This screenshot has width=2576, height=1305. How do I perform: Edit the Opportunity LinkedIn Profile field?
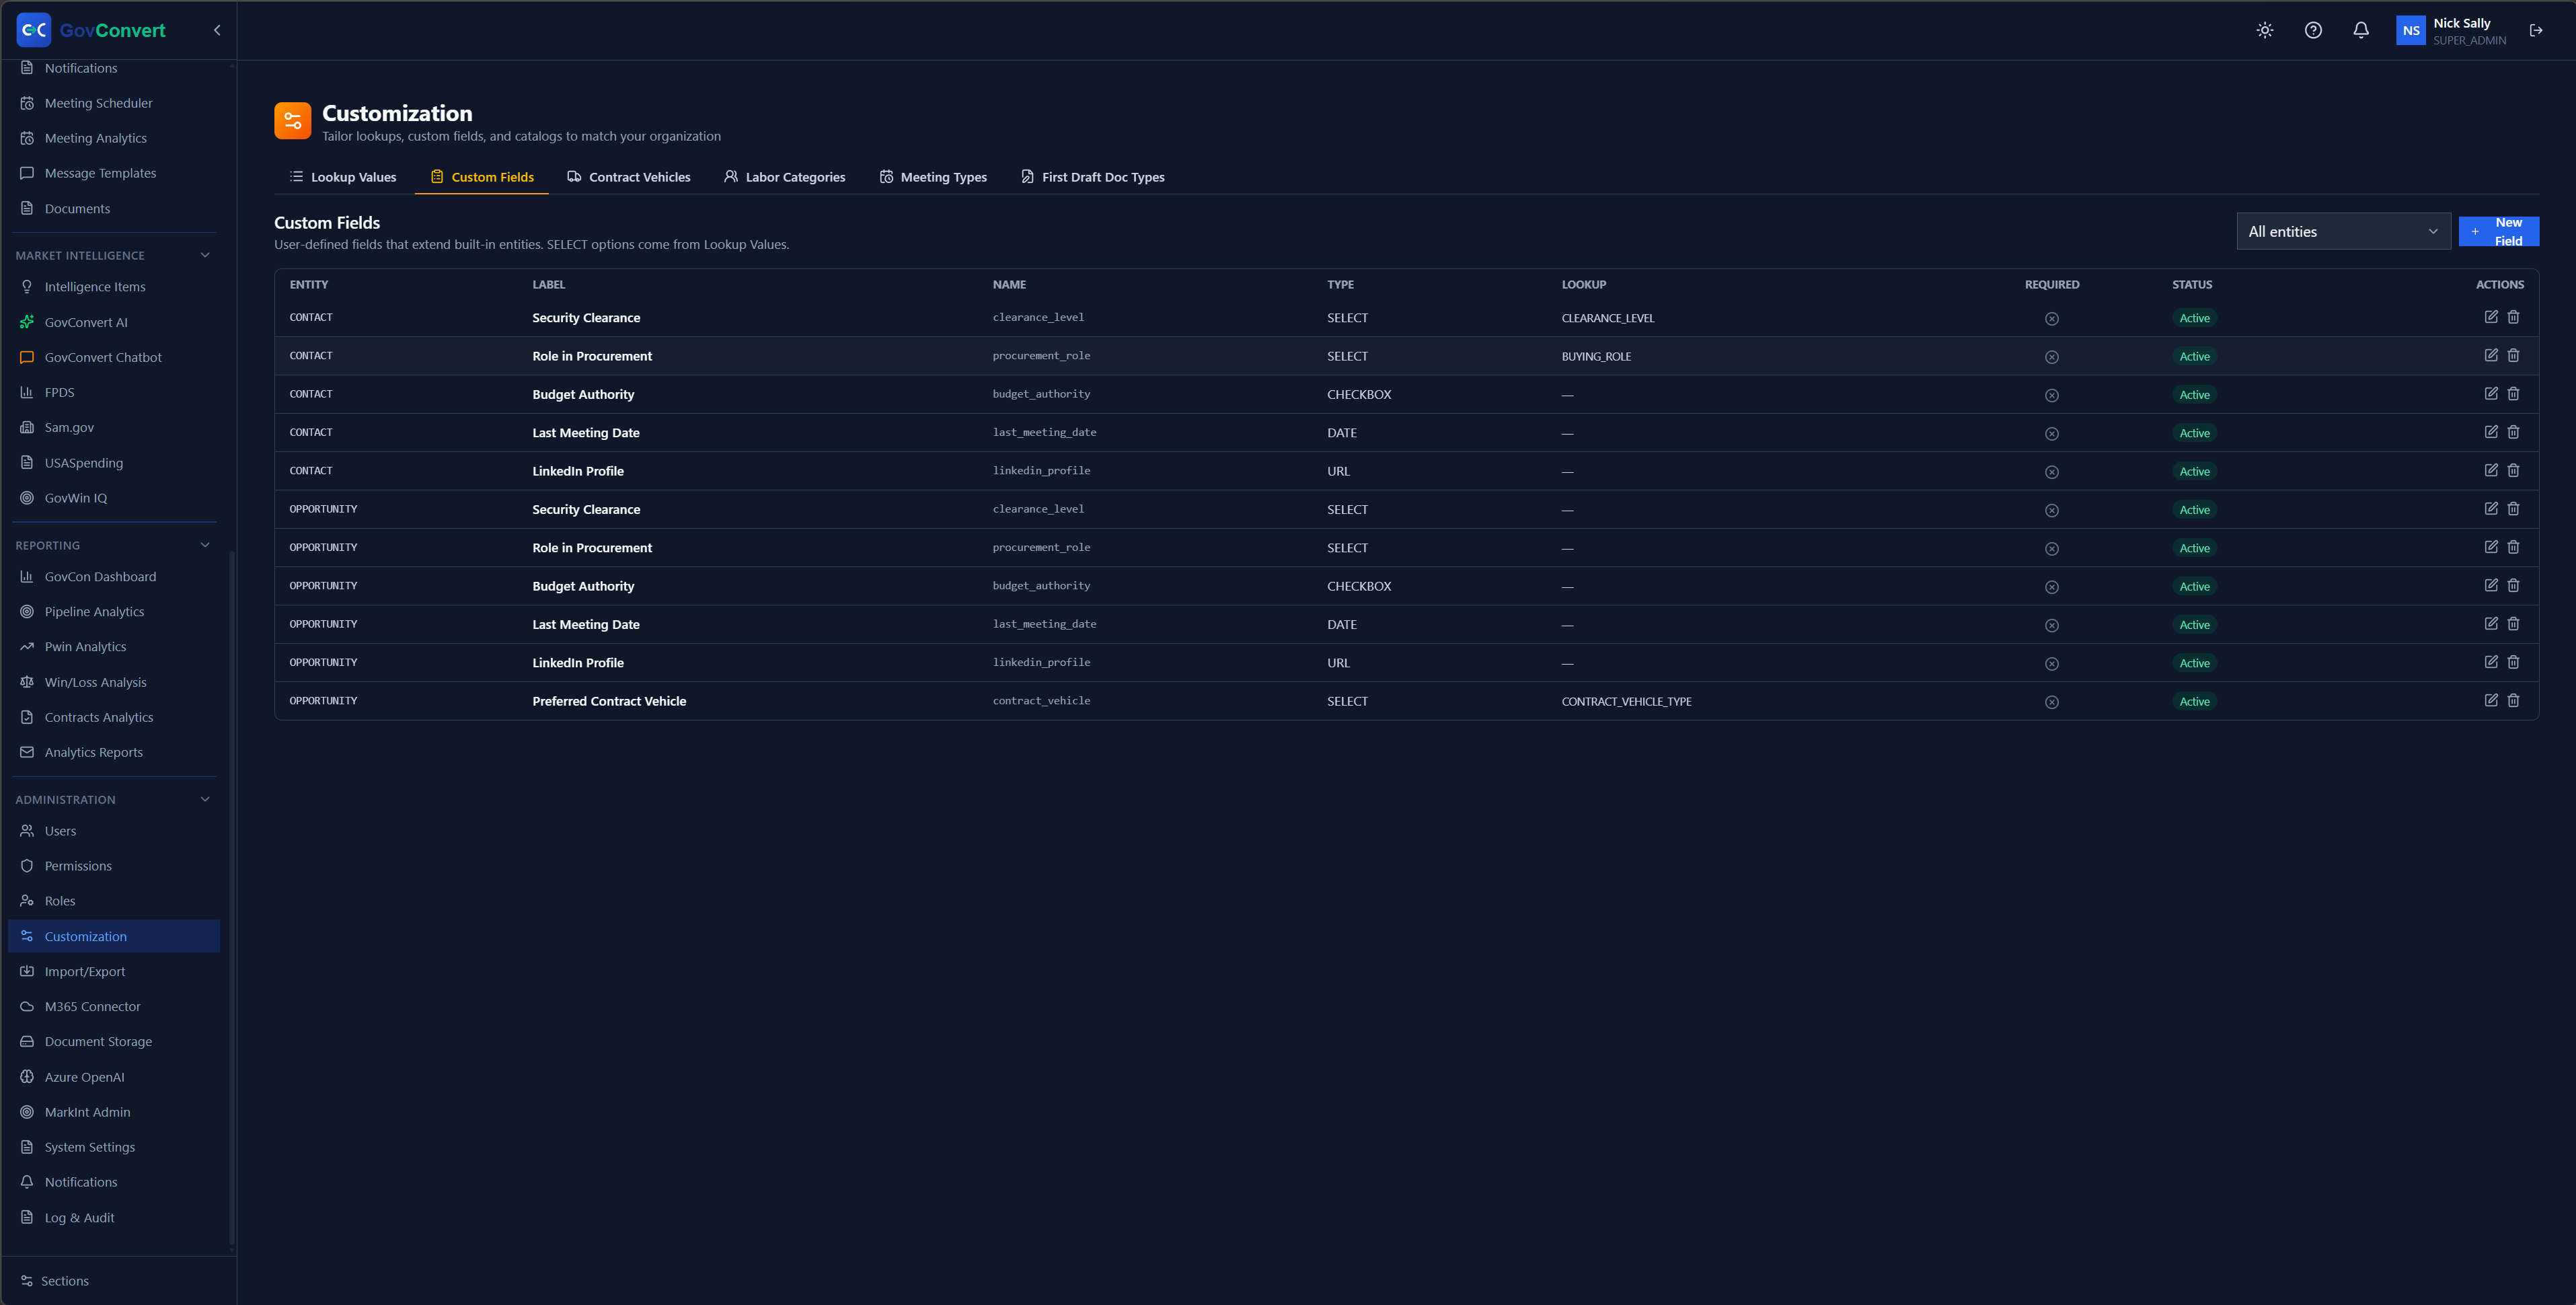point(2491,662)
